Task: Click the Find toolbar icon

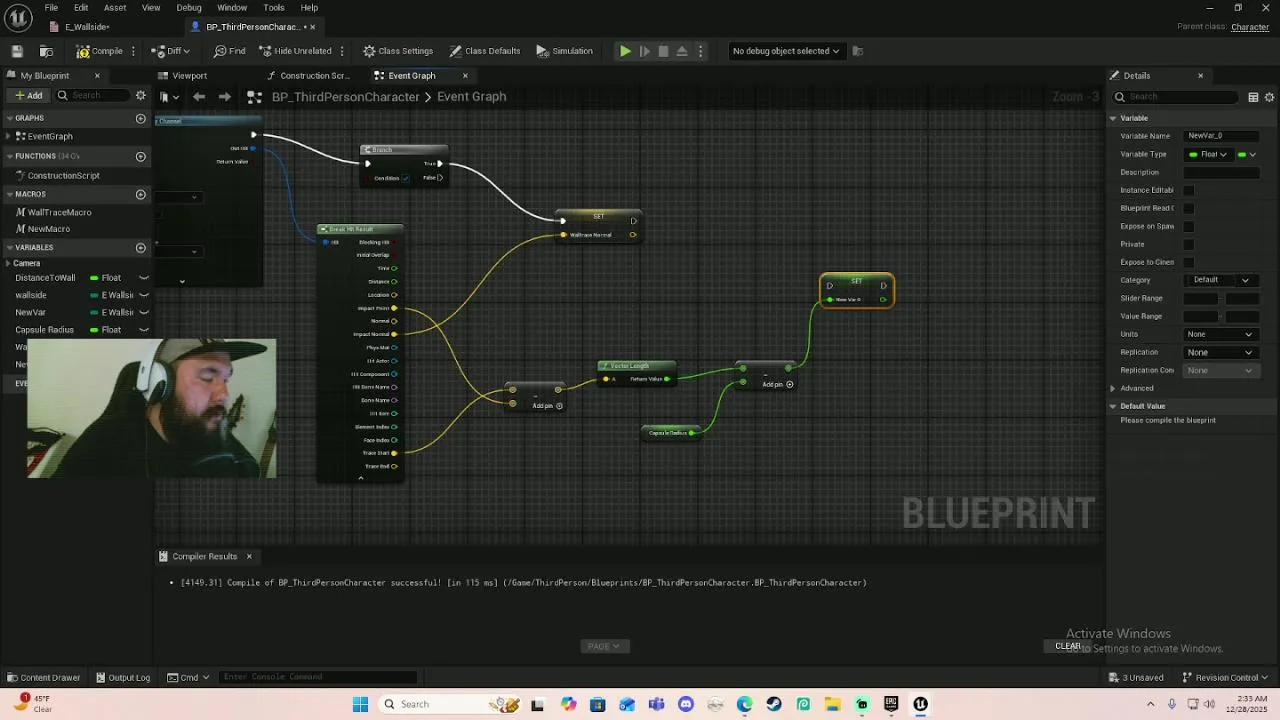Action: point(229,51)
